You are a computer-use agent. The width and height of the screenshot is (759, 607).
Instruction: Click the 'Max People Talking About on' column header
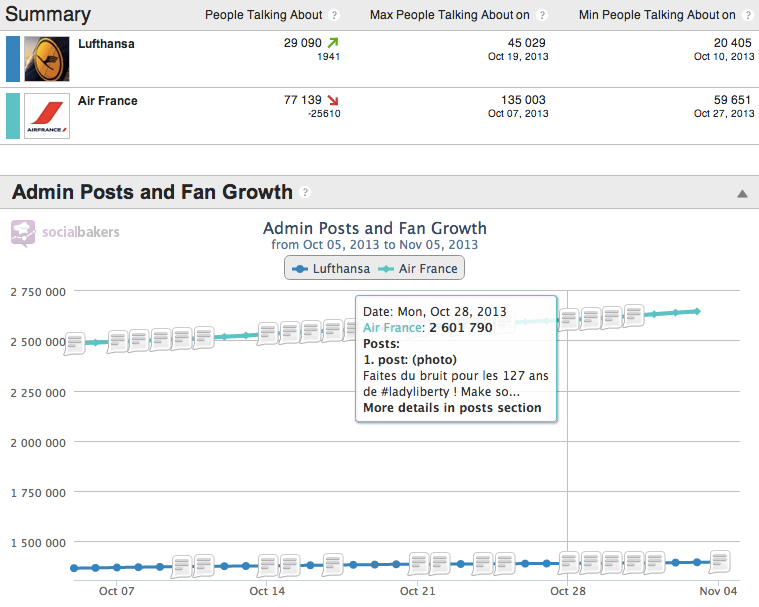[x=450, y=15]
